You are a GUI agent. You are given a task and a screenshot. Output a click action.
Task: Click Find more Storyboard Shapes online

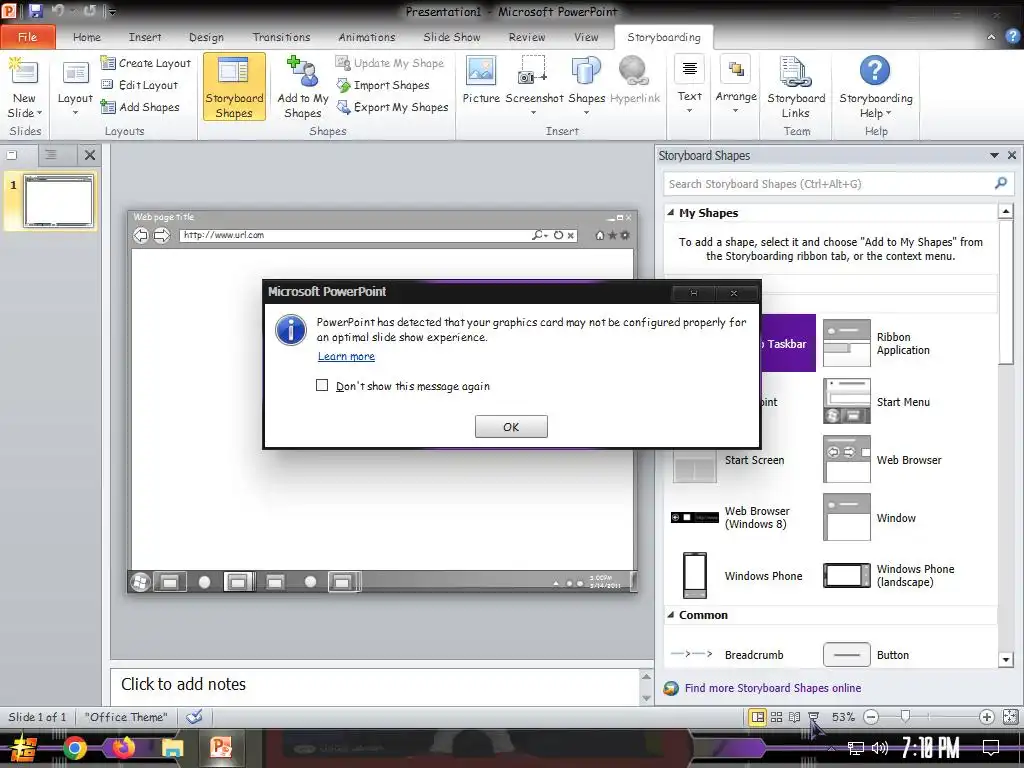click(x=773, y=688)
